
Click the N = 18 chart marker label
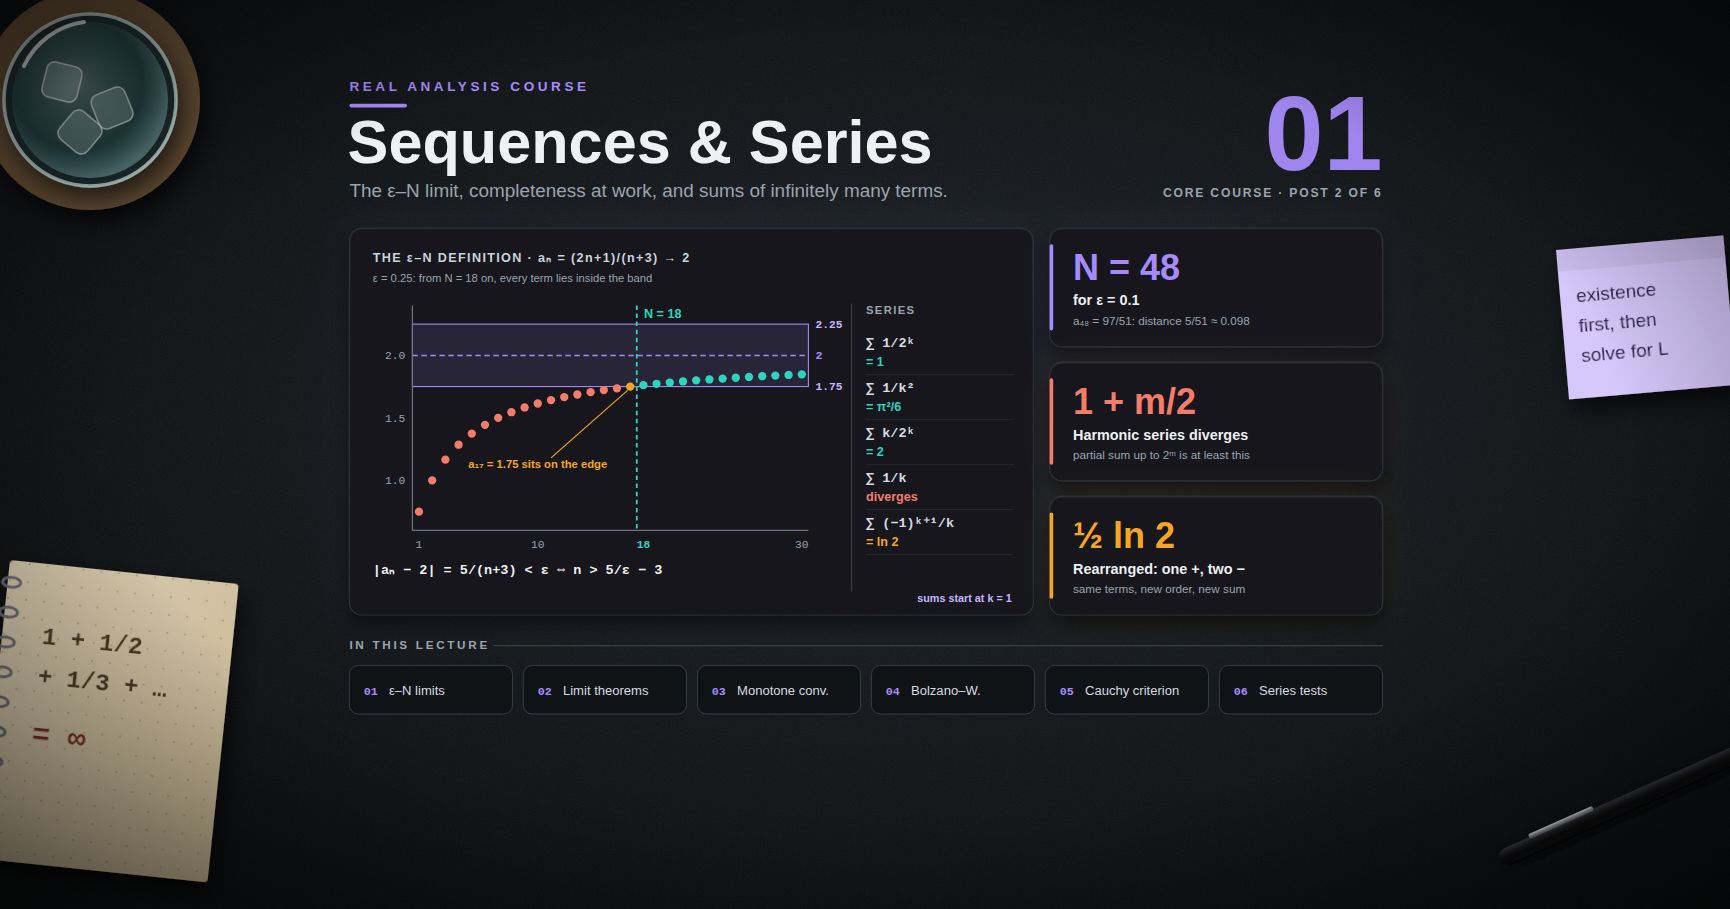pos(662,314)
